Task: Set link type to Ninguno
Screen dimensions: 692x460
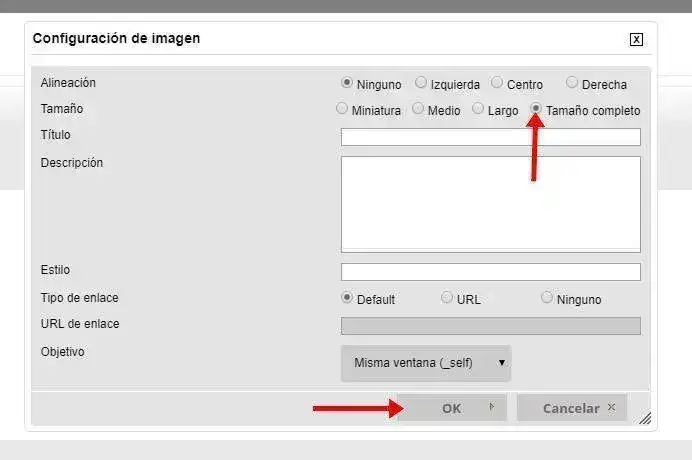Action: click(x=547, y=298)
